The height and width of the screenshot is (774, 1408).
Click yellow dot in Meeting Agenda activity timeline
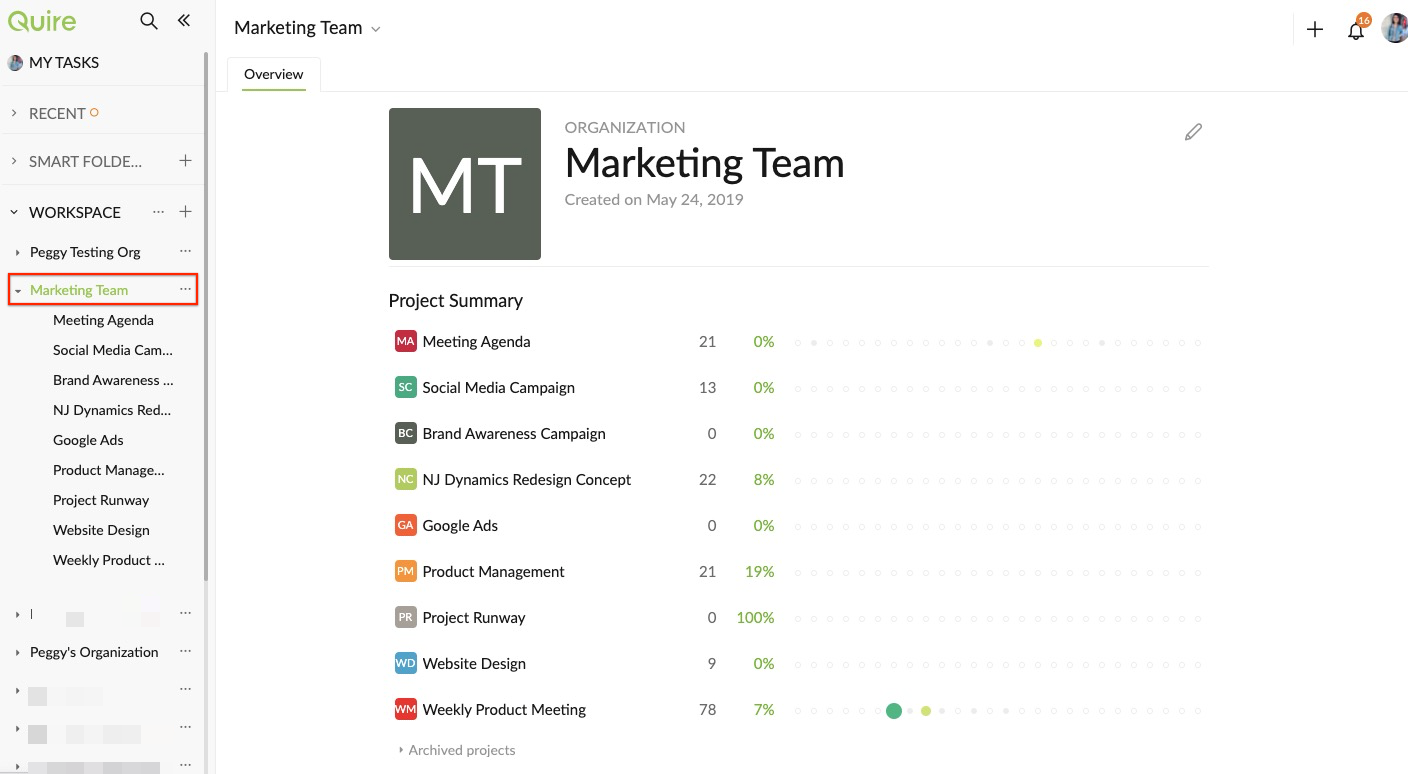pos(1038,343)
